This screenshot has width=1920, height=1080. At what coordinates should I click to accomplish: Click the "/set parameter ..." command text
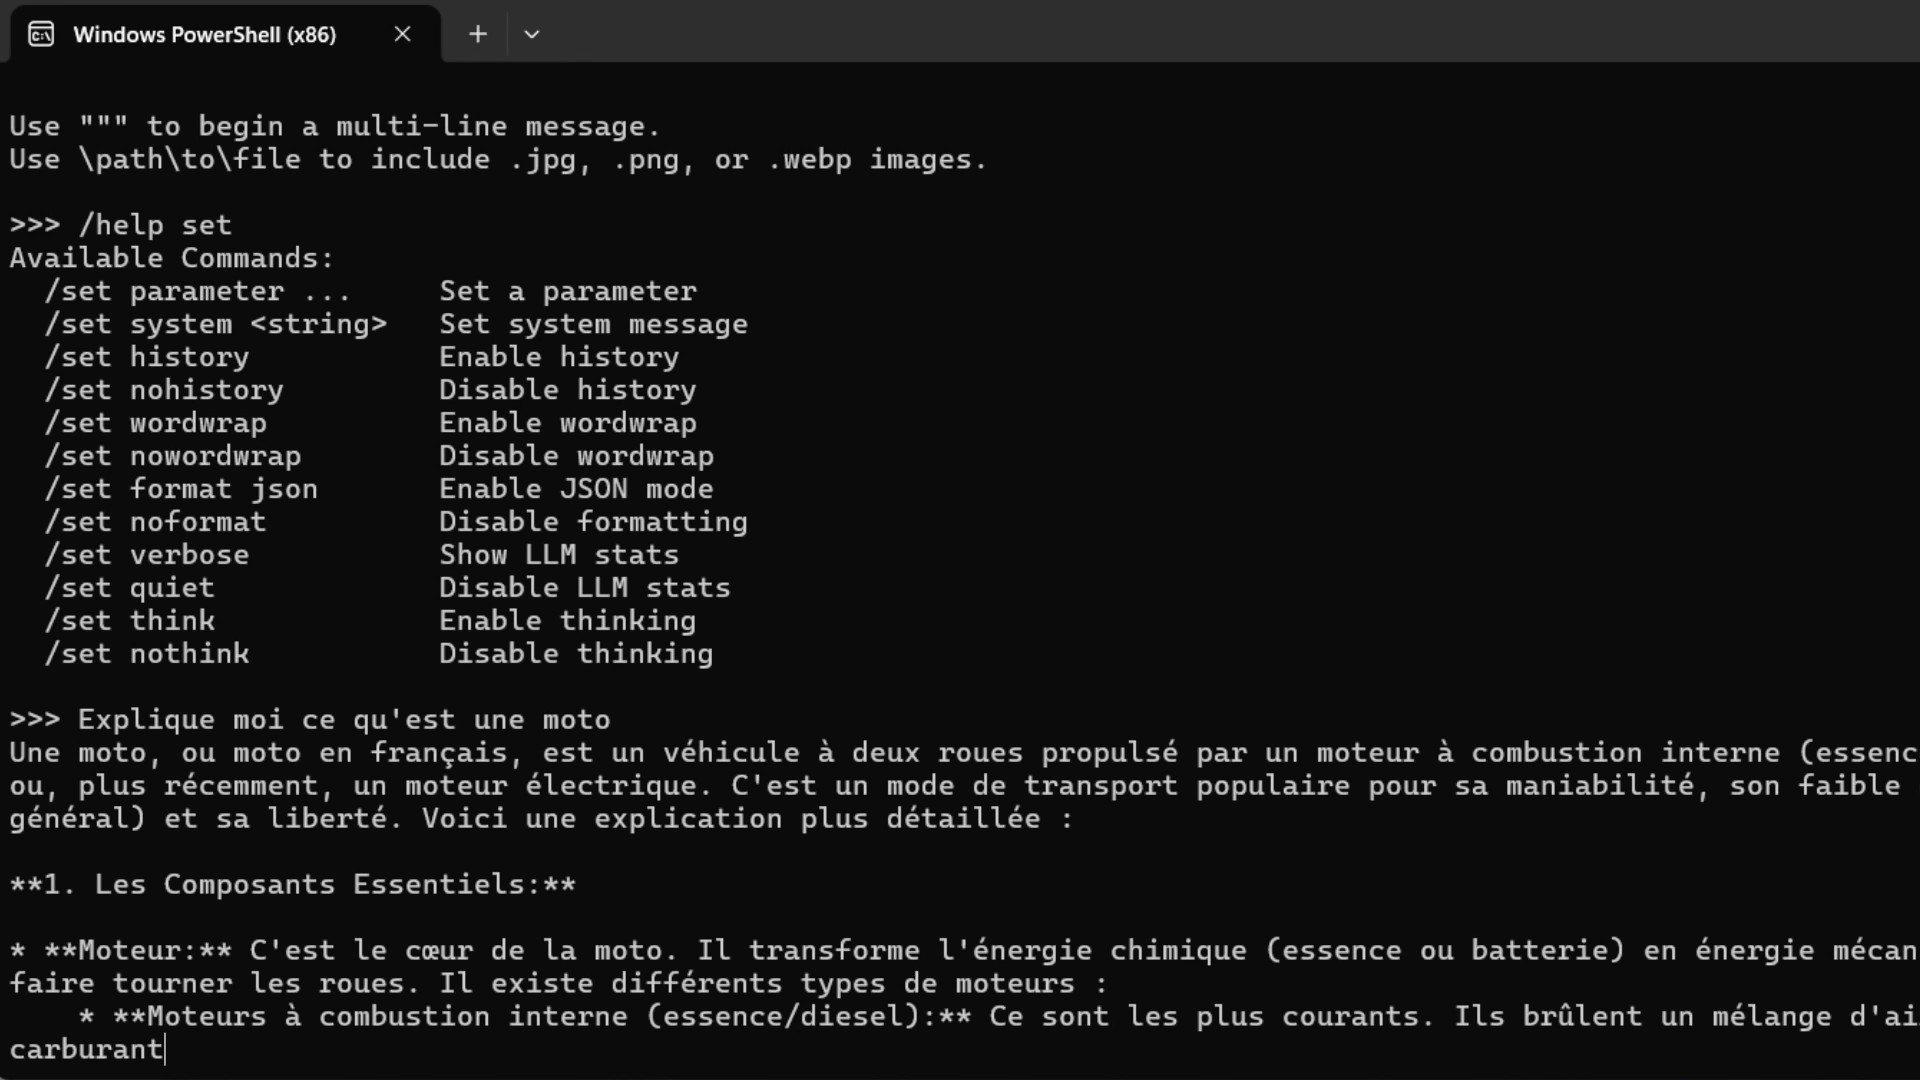(197, 291)
